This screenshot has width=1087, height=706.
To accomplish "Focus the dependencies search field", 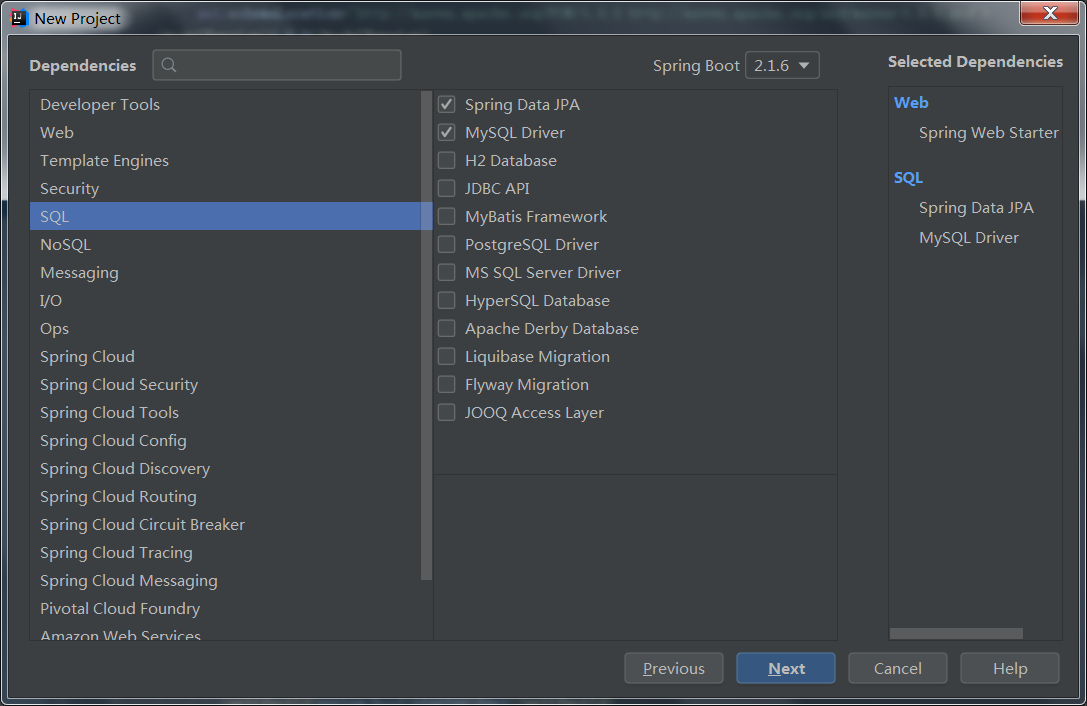I will pyautogui.click(x=277, y=65).
